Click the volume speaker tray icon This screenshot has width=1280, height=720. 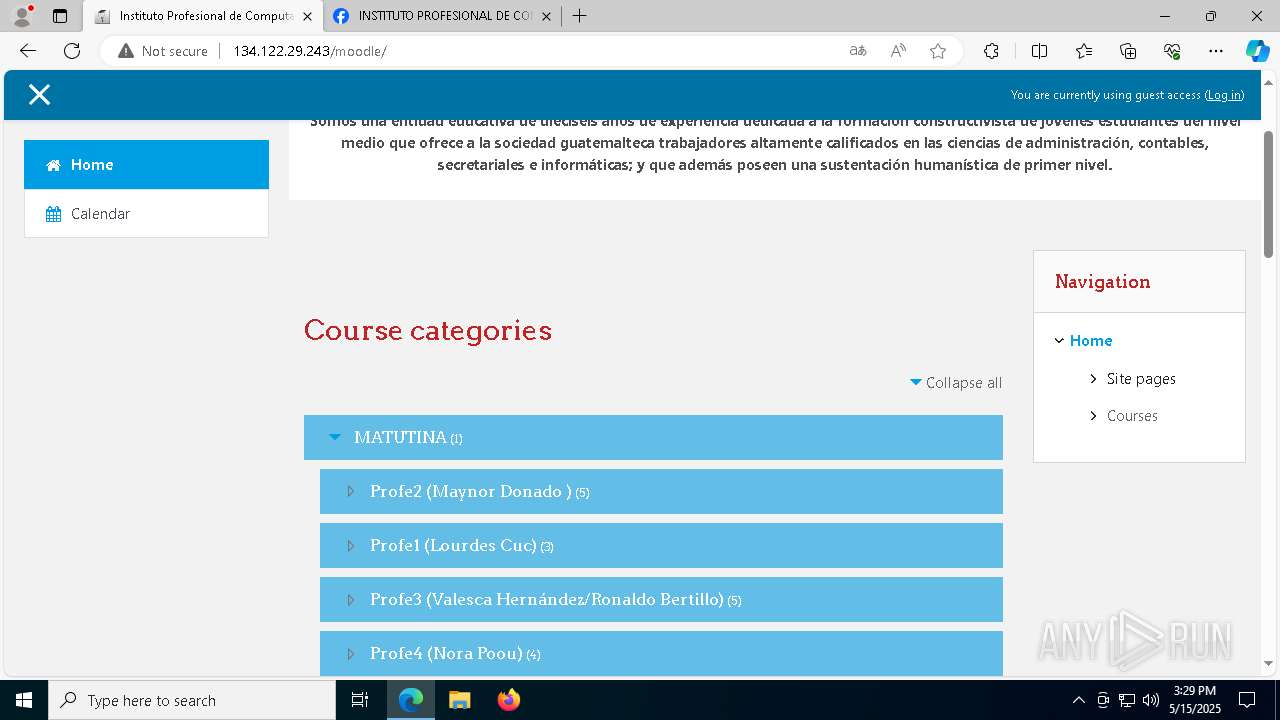click(x=1151, y=700)
